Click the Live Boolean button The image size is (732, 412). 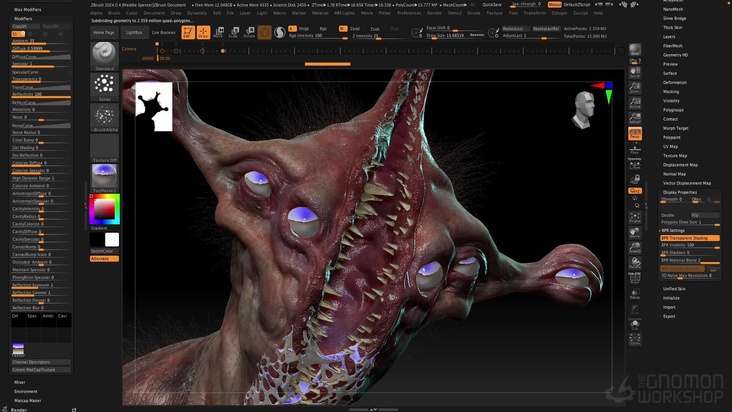click(164, 32)
